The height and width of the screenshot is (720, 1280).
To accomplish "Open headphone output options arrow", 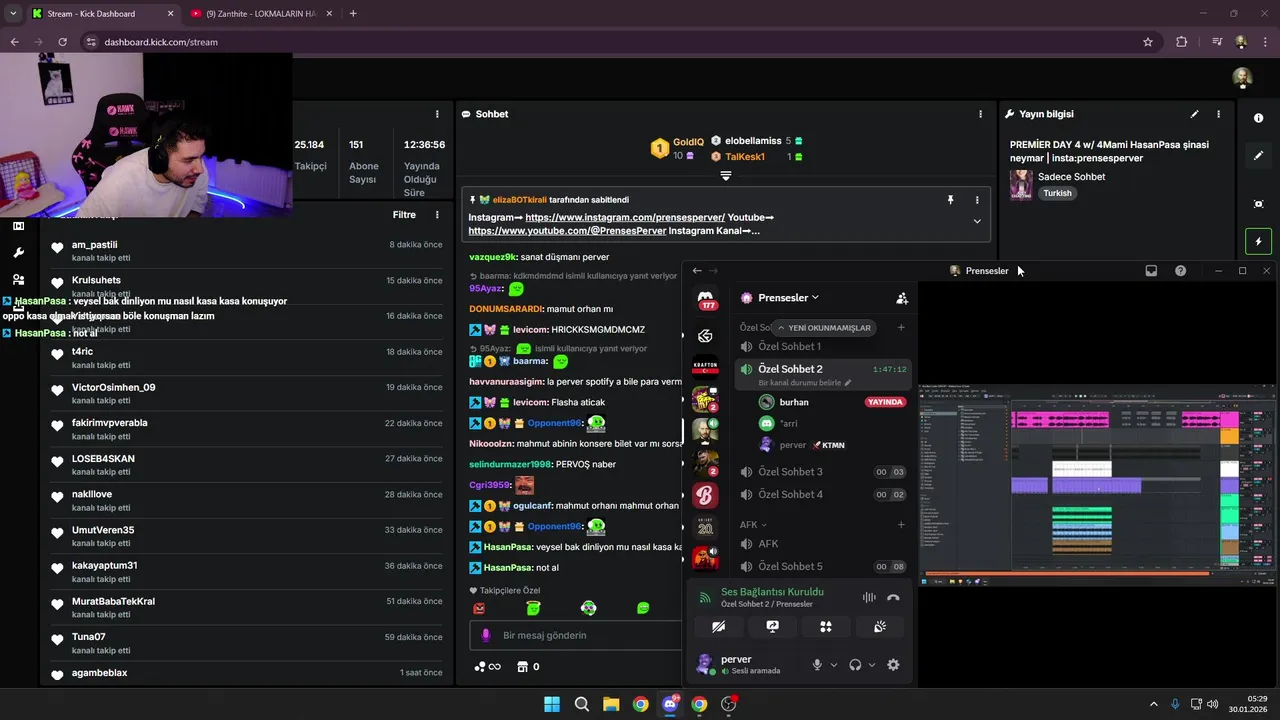I will pyautogui.click(x=872, y=665).
